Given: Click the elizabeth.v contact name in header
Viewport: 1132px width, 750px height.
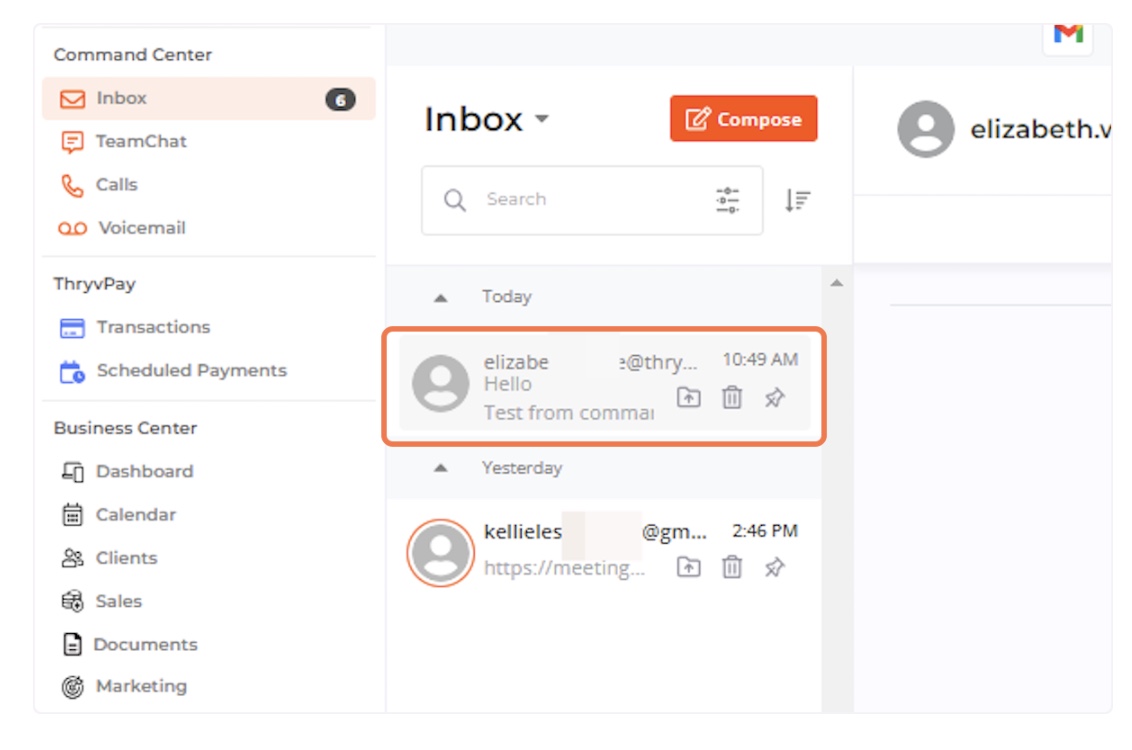Looking at the screenshot, I should click(x=1040, y=129).
